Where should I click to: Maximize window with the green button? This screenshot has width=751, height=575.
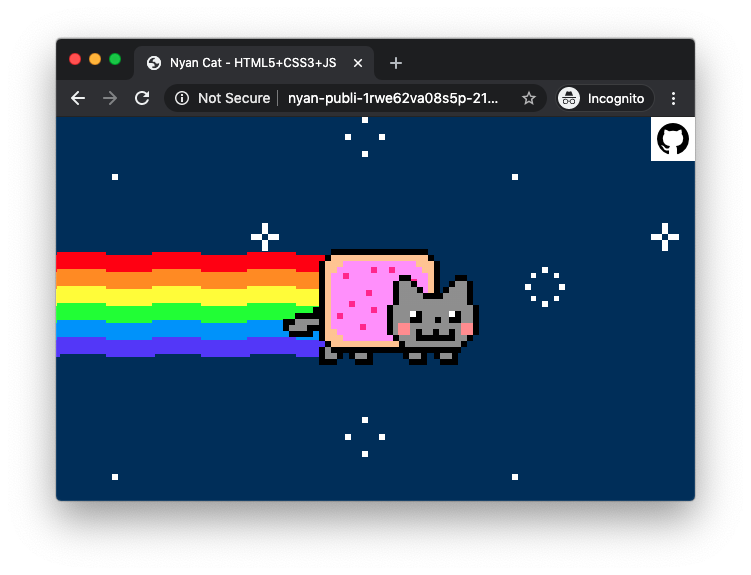(115, 59)
